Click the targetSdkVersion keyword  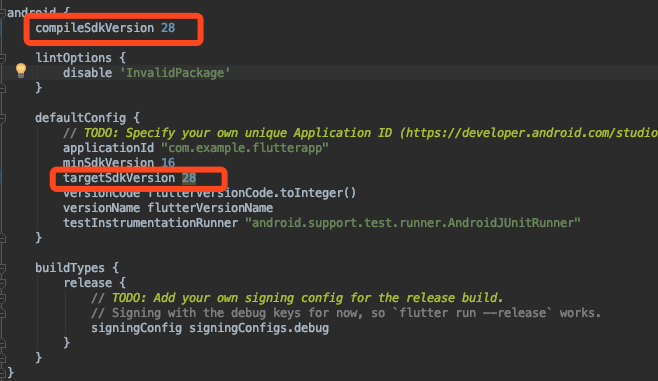119,178
